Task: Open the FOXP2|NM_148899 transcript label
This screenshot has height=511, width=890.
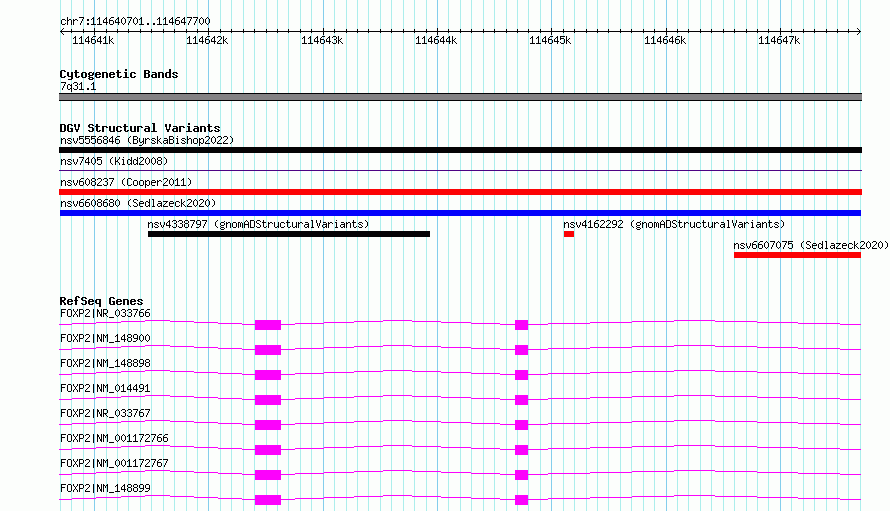Action: click(x=106, y=488)
